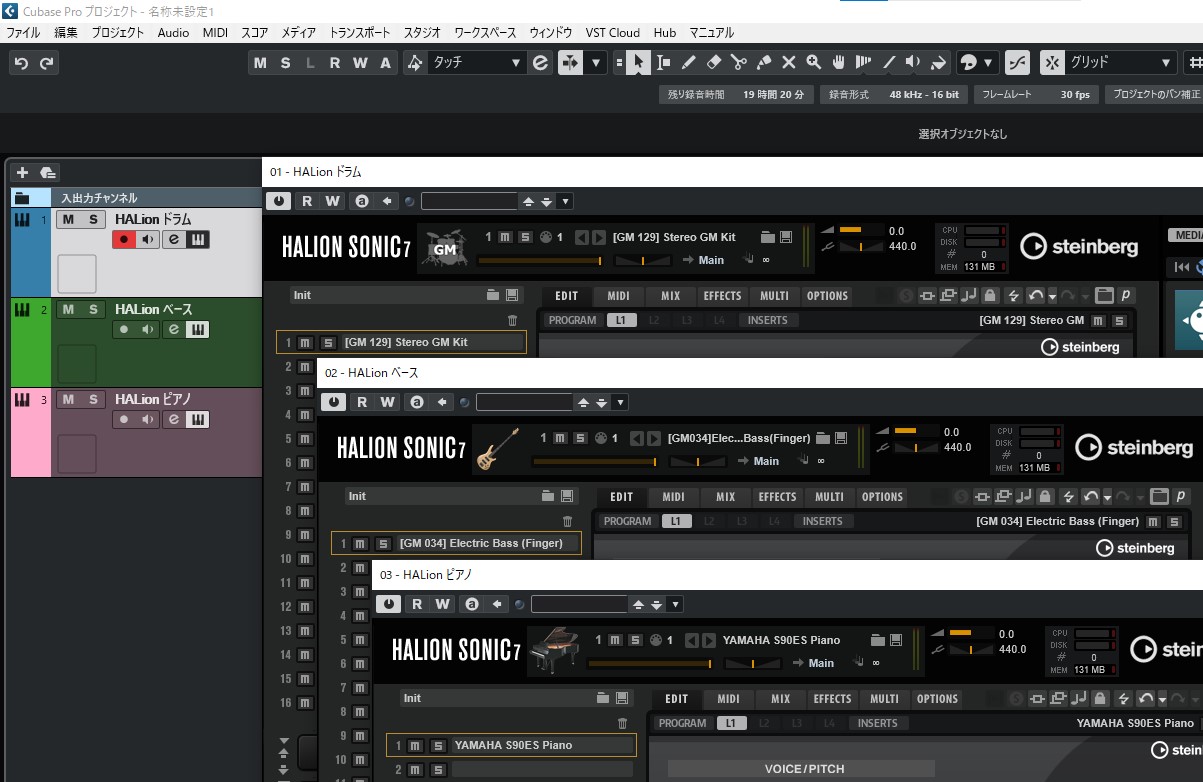The image size is (1203, 782).
Task: Select the Object Selection arrow tool
Action: click(638, 62)
